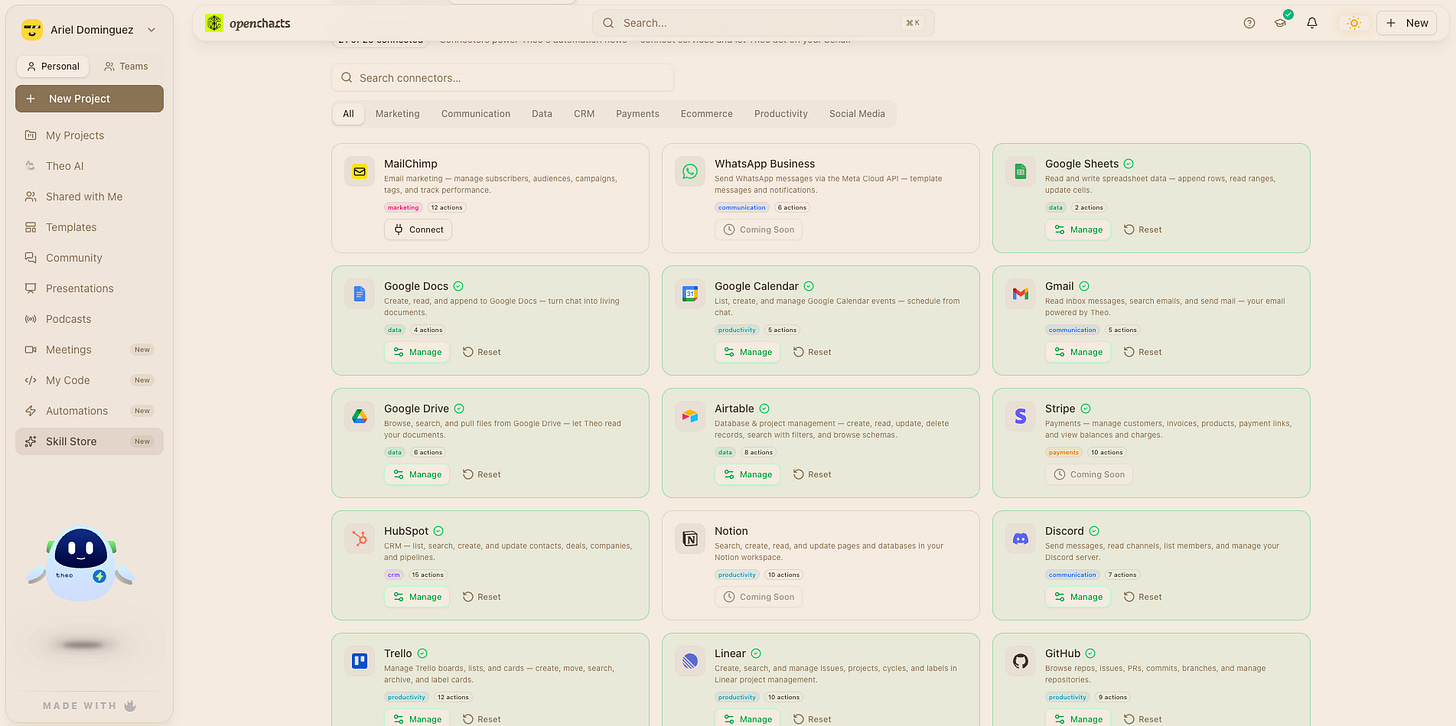
Task: Click the Google Drive logo icon
Action: (360, 417)
